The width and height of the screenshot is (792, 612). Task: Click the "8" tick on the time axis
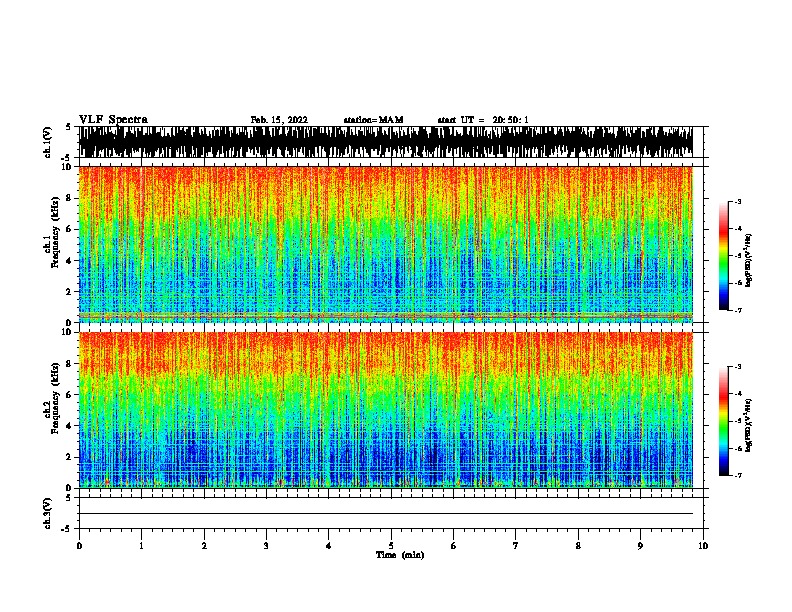click(578, 546)
